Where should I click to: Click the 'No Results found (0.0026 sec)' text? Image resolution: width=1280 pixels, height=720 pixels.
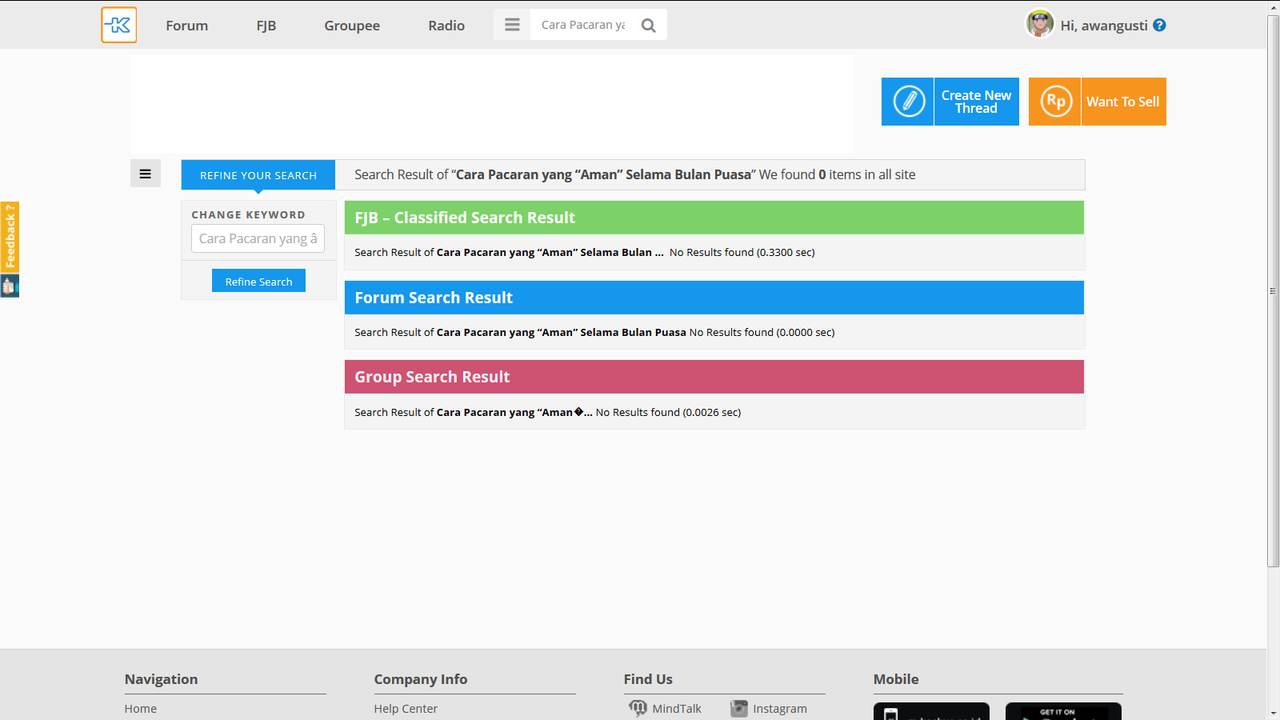click(668, 412)
